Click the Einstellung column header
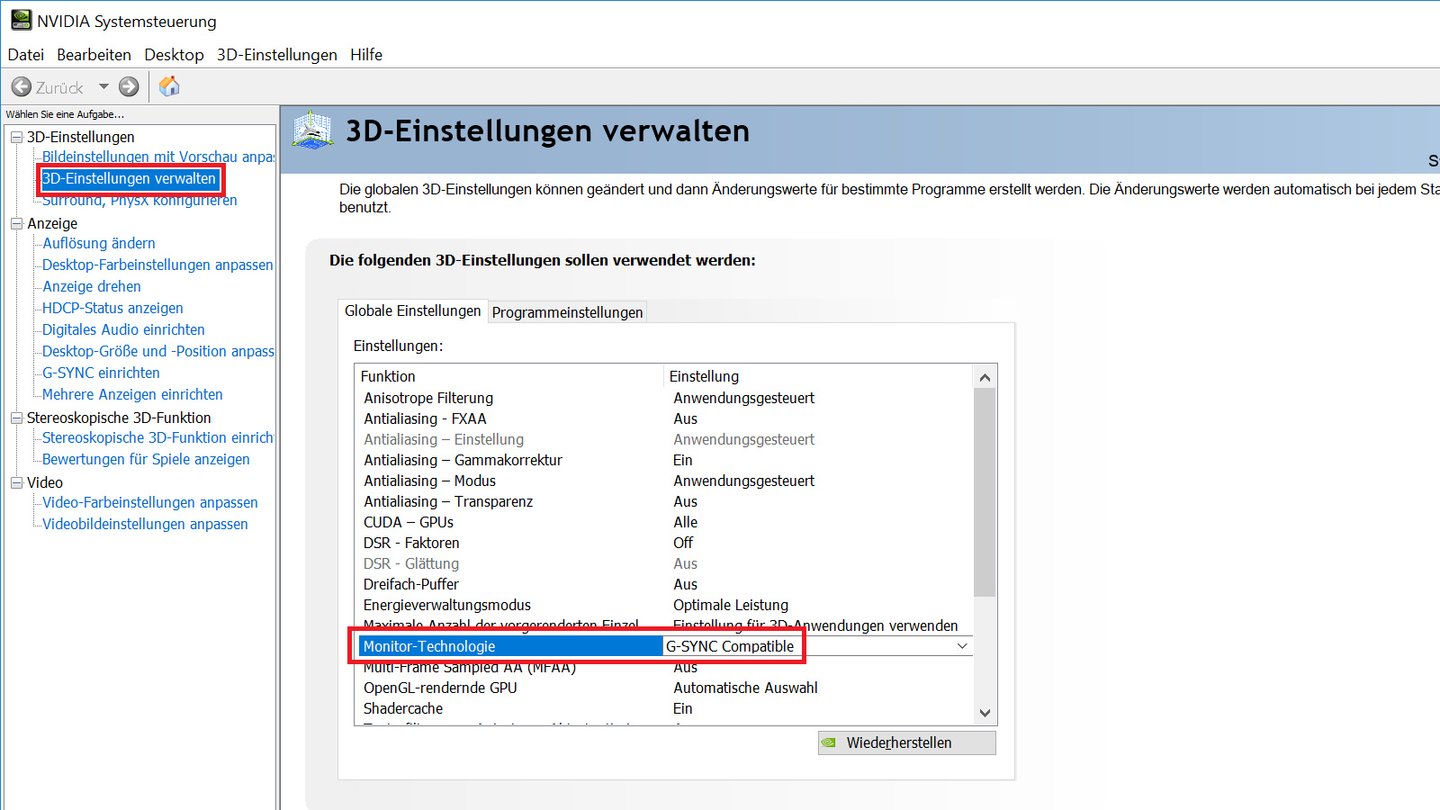 (x=818, y=376)
